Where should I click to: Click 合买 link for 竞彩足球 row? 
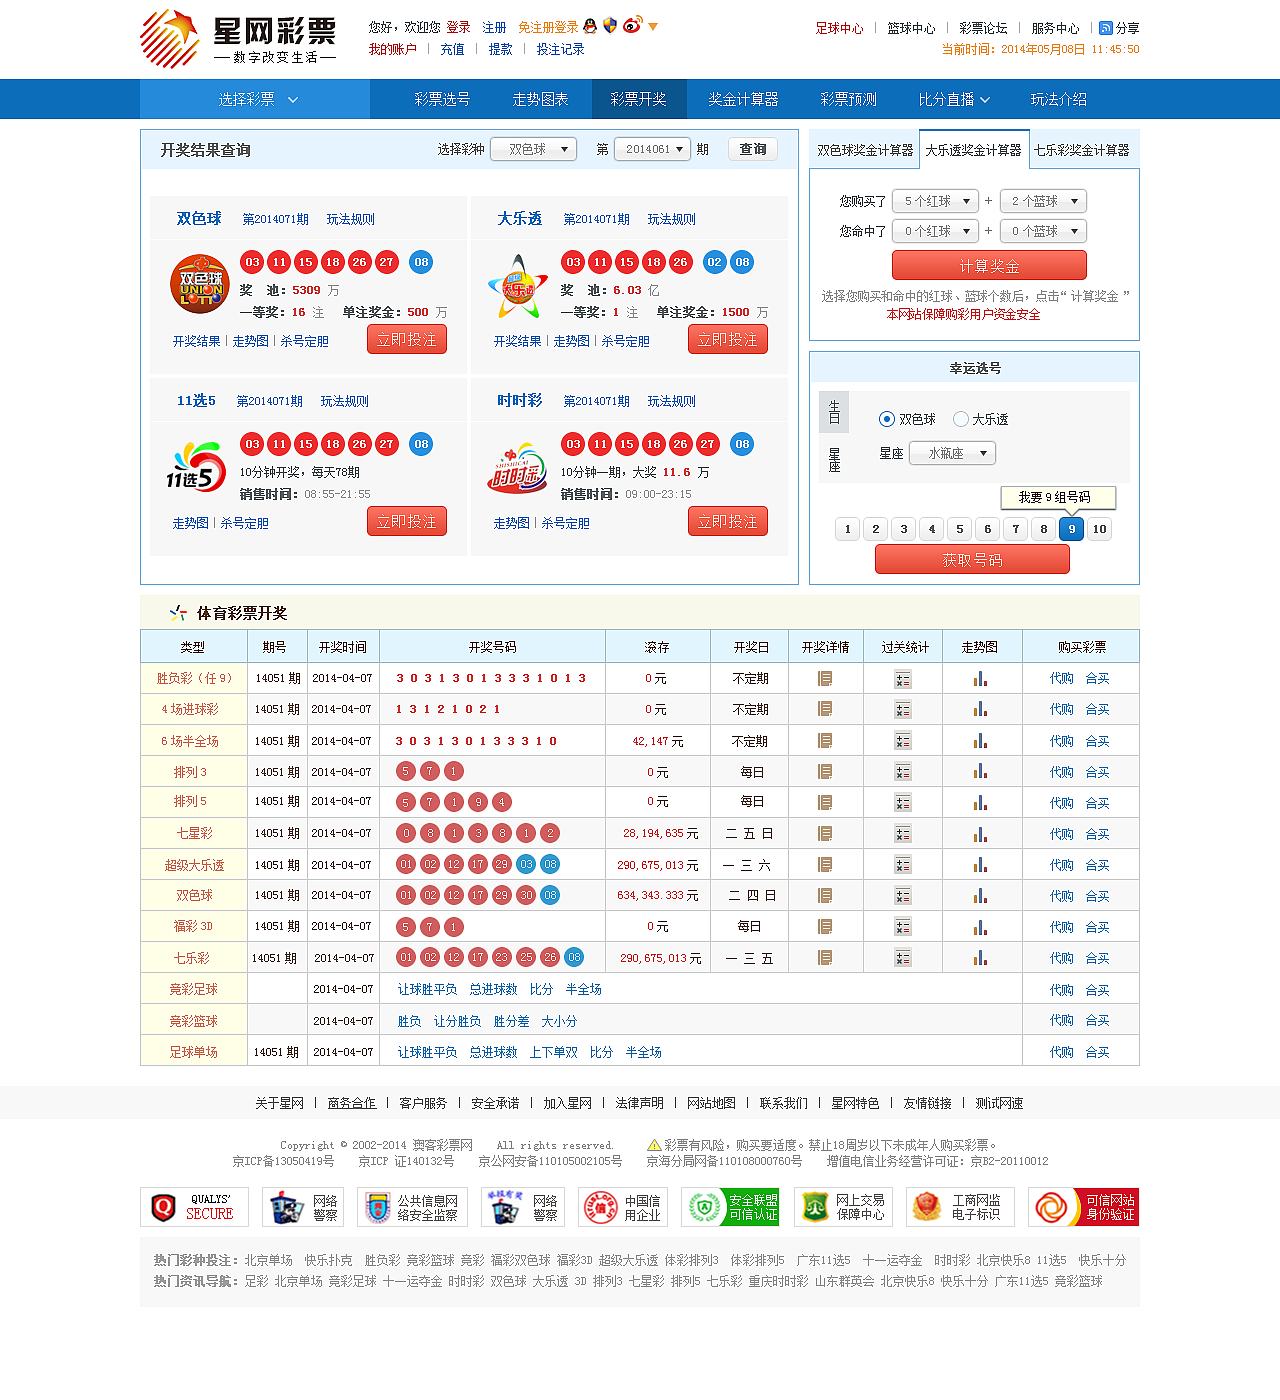(x=1098, y=990)
